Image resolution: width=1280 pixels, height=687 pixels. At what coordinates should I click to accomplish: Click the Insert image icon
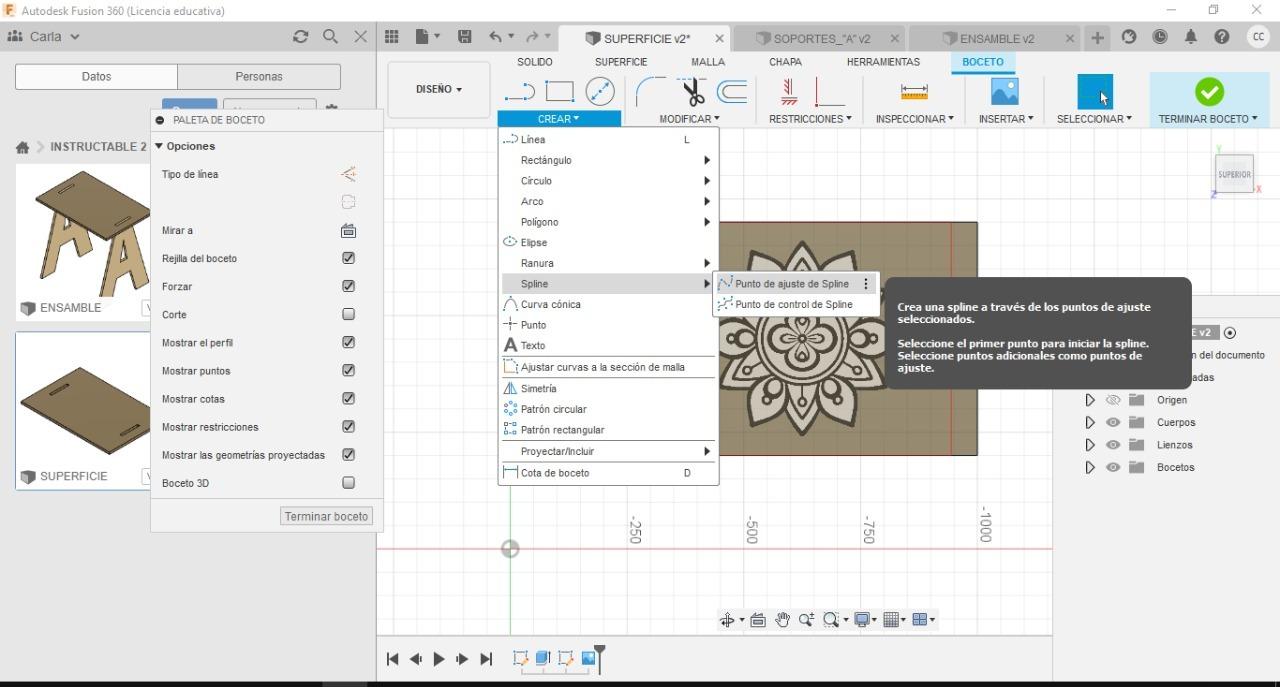pyautogui.click(x=1004, y=92)
